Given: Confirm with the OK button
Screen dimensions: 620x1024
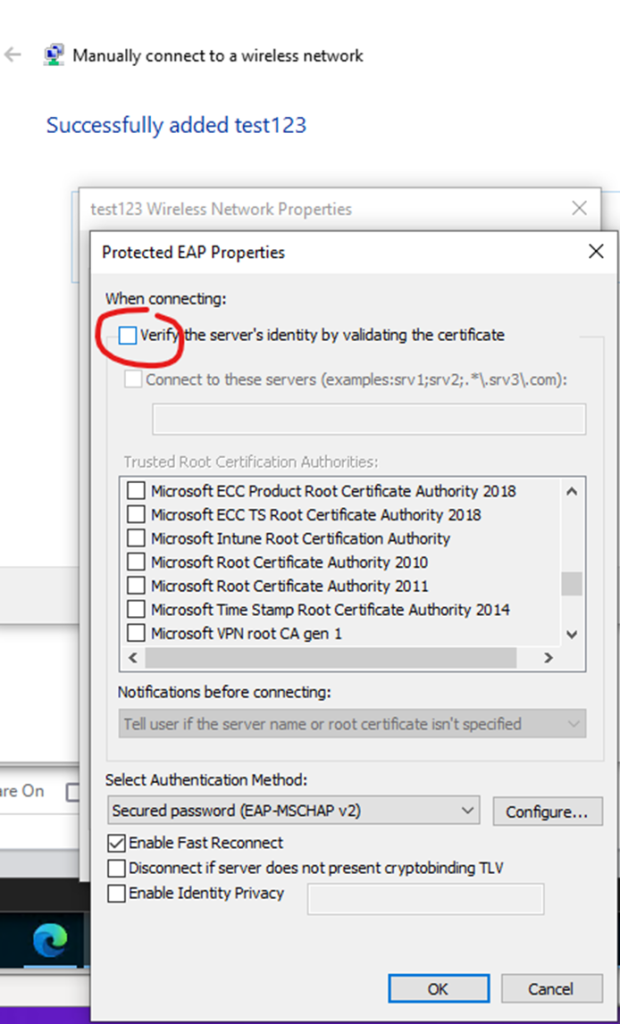Looking at the screenshot, I should pos(438,989).
